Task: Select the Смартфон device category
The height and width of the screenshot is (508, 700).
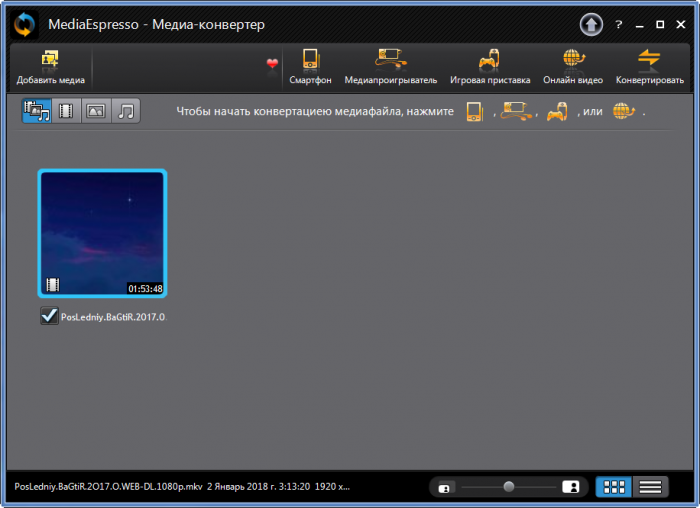Action: tap(310, 67)
